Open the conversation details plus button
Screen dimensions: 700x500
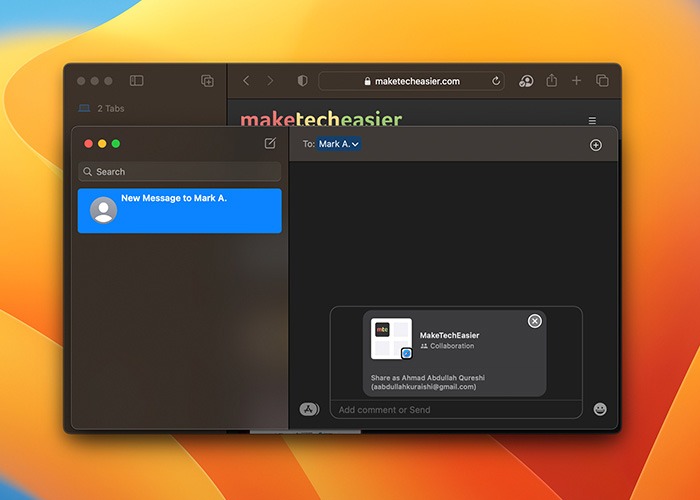pos(596,145)
